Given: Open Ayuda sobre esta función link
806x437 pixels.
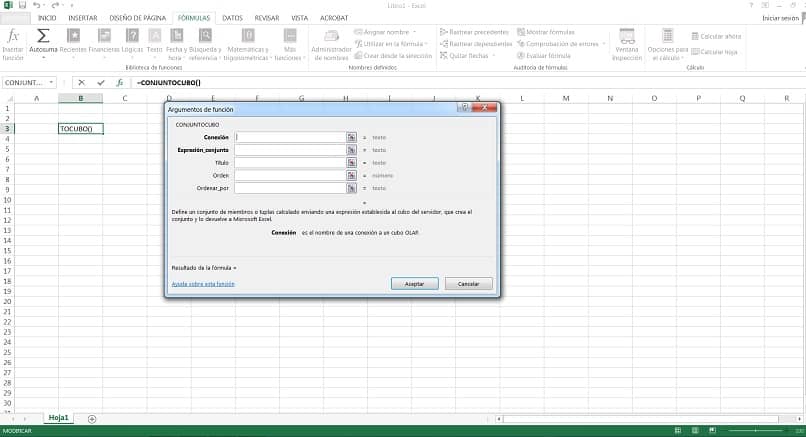Looking at the screenshot, I should tap(203, 284).
